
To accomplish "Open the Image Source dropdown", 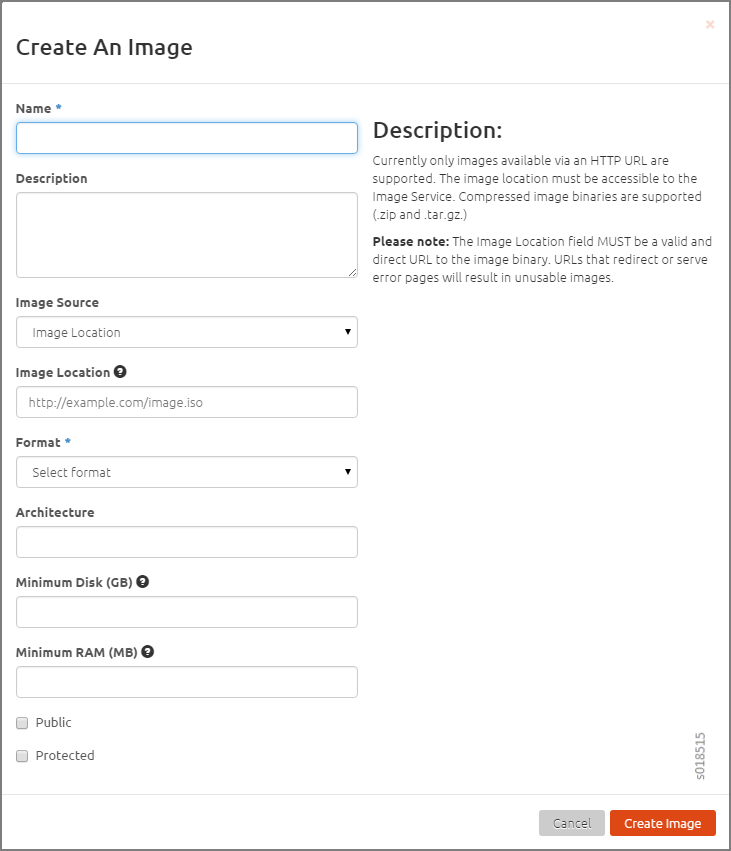I will [x=187, y=332].
